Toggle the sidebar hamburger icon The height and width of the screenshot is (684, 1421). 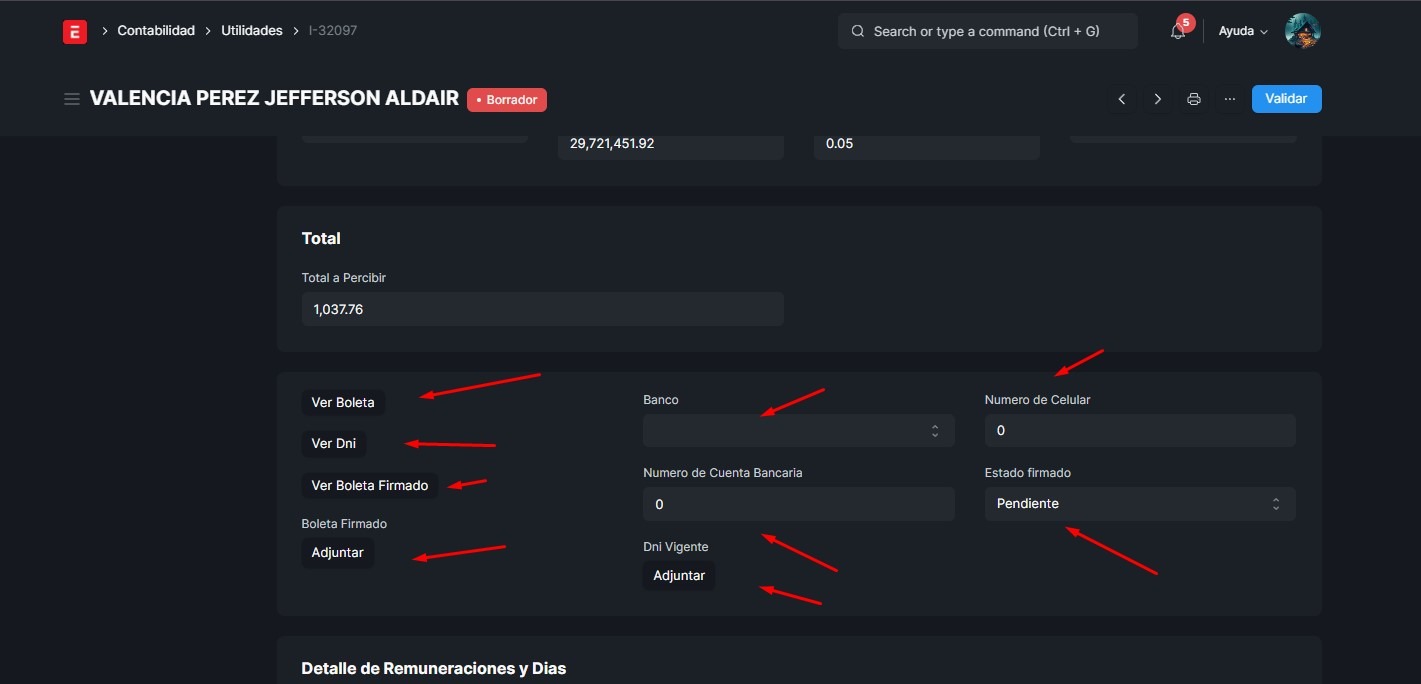pyautogui.click(x=72, y=99)
